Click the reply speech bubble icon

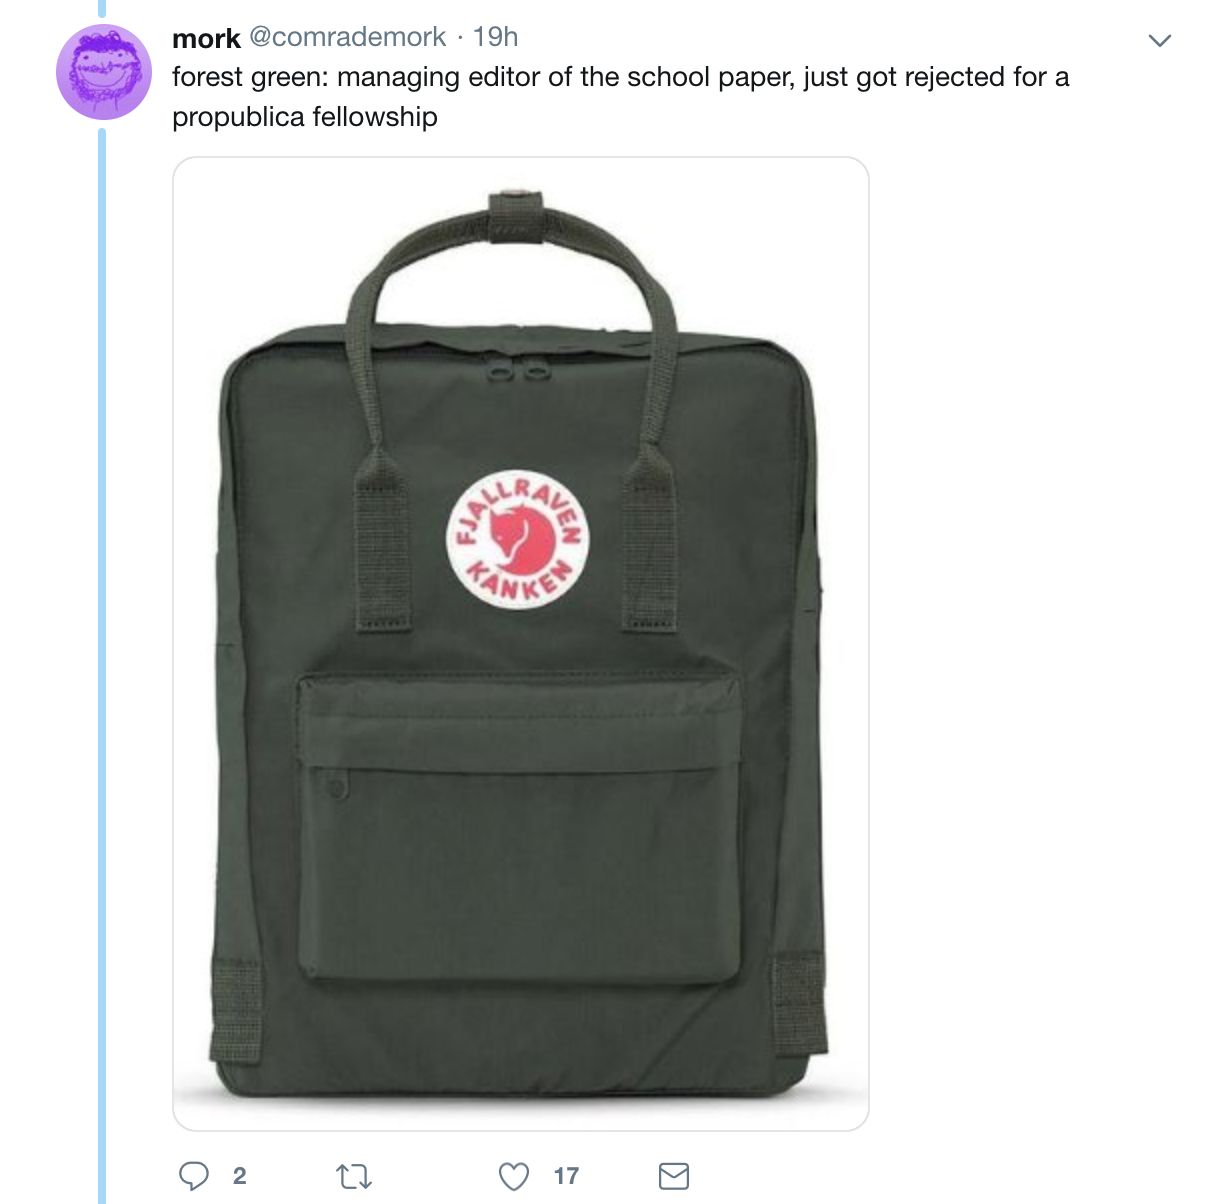pos(194,1176)
